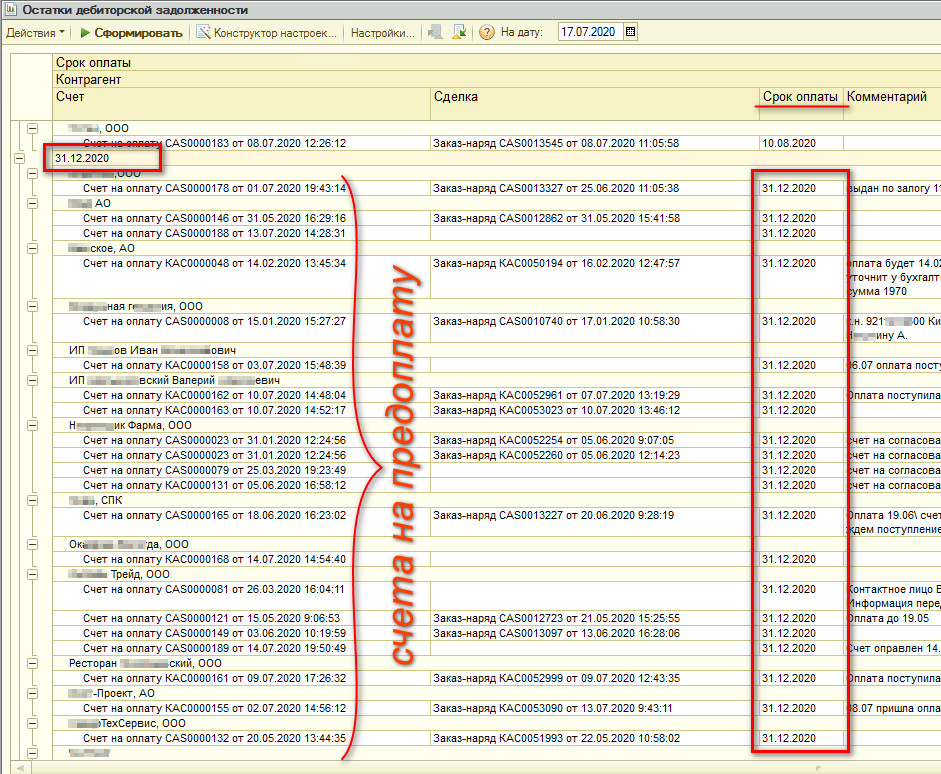Click the horizontal scrollbar left arrow
The image size is (941, 774).
pyautogui.click(x=20, y=767)
